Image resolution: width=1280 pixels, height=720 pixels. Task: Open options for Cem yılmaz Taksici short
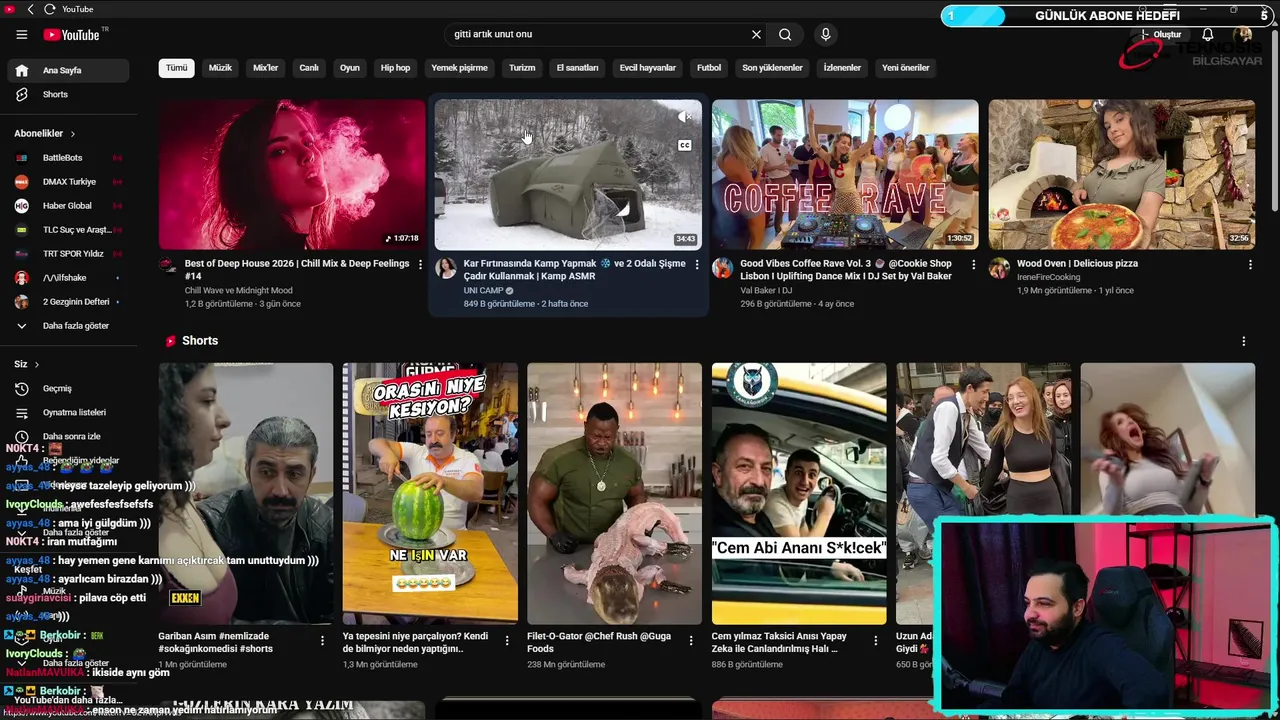click(x=876, y=640)
